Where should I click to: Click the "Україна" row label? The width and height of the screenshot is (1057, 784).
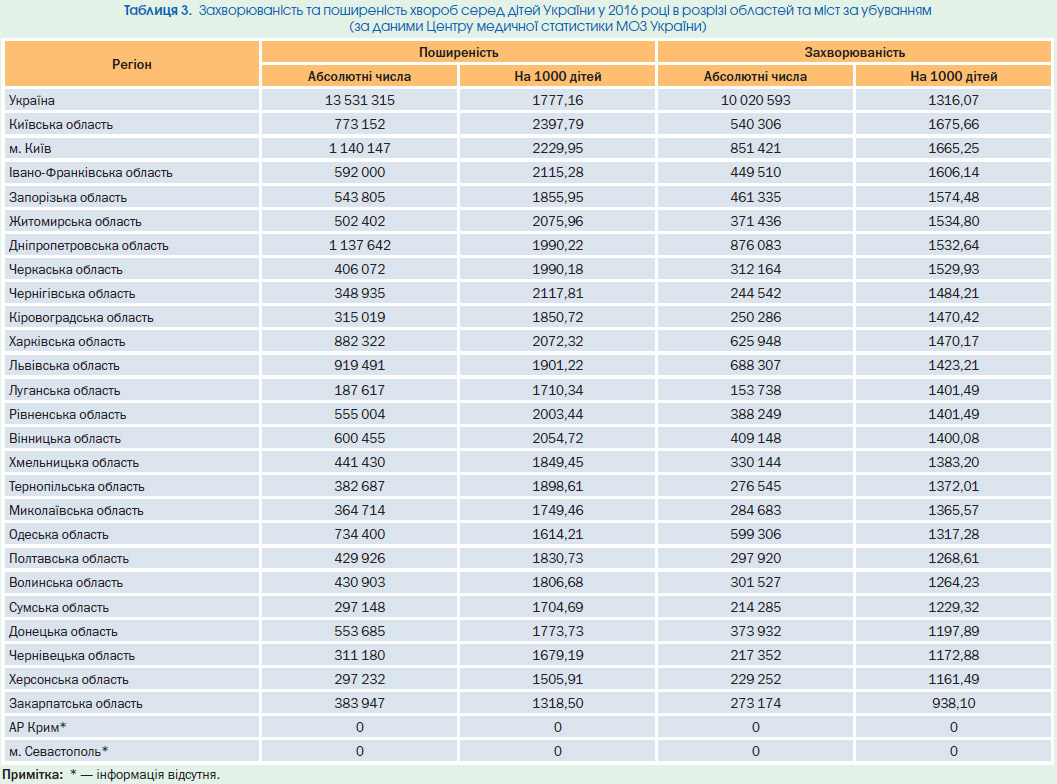32,100
